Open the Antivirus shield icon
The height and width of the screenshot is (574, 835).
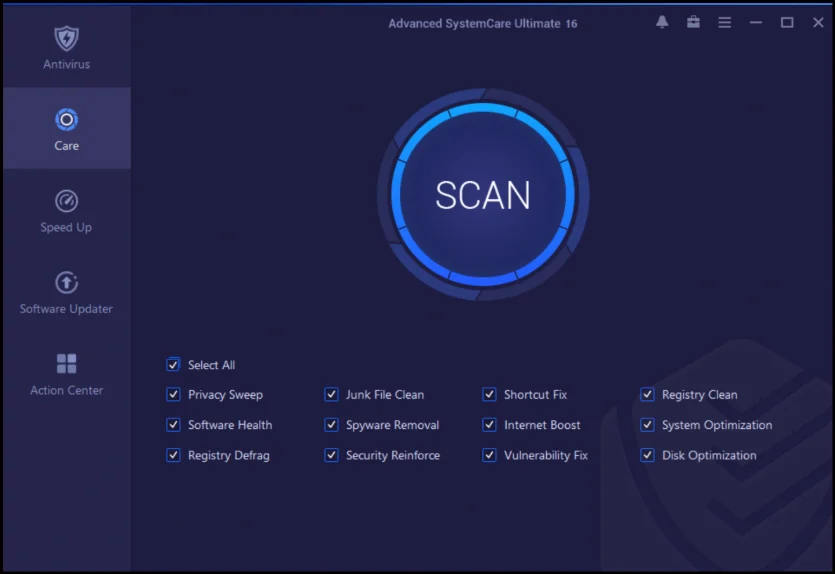coord(67,38)
